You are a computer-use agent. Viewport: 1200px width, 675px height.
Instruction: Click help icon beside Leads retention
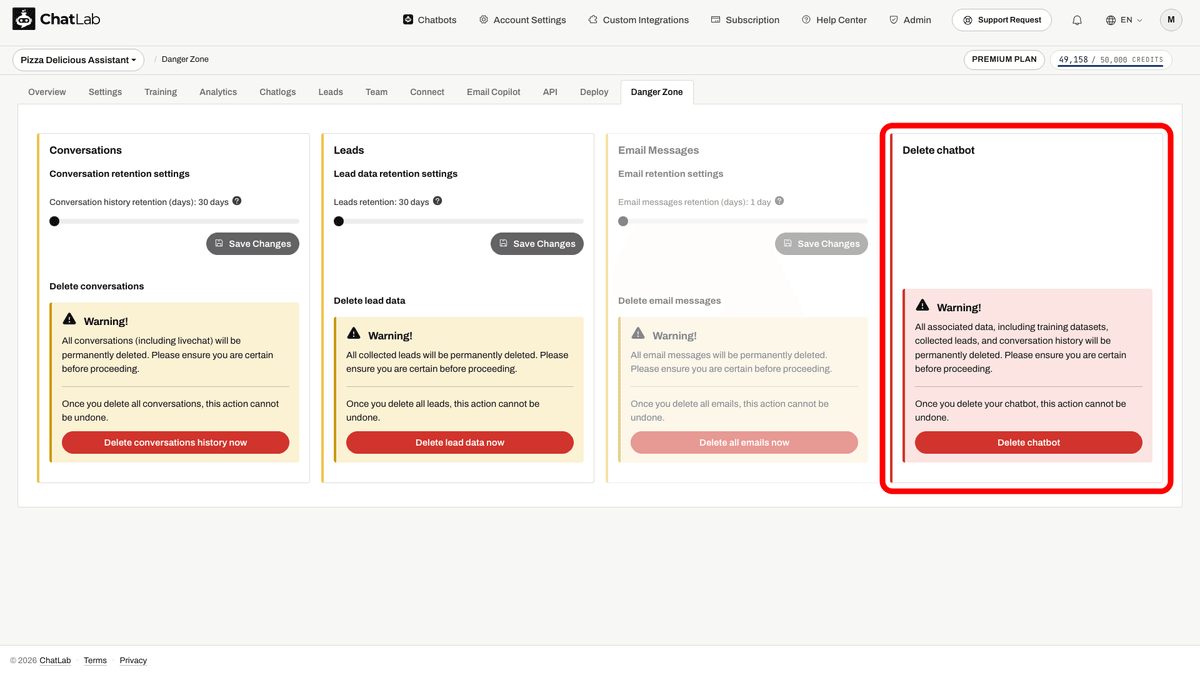tap(437, 201)
